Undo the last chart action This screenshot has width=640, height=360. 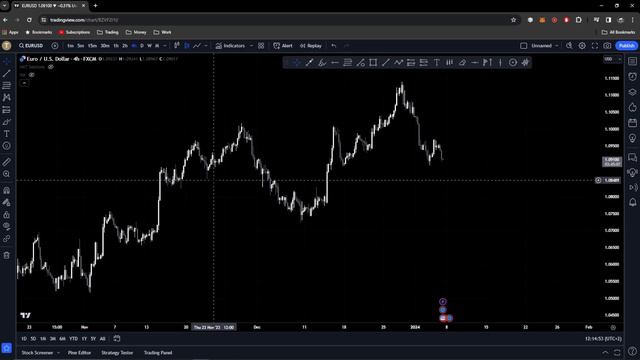(334, 46)
